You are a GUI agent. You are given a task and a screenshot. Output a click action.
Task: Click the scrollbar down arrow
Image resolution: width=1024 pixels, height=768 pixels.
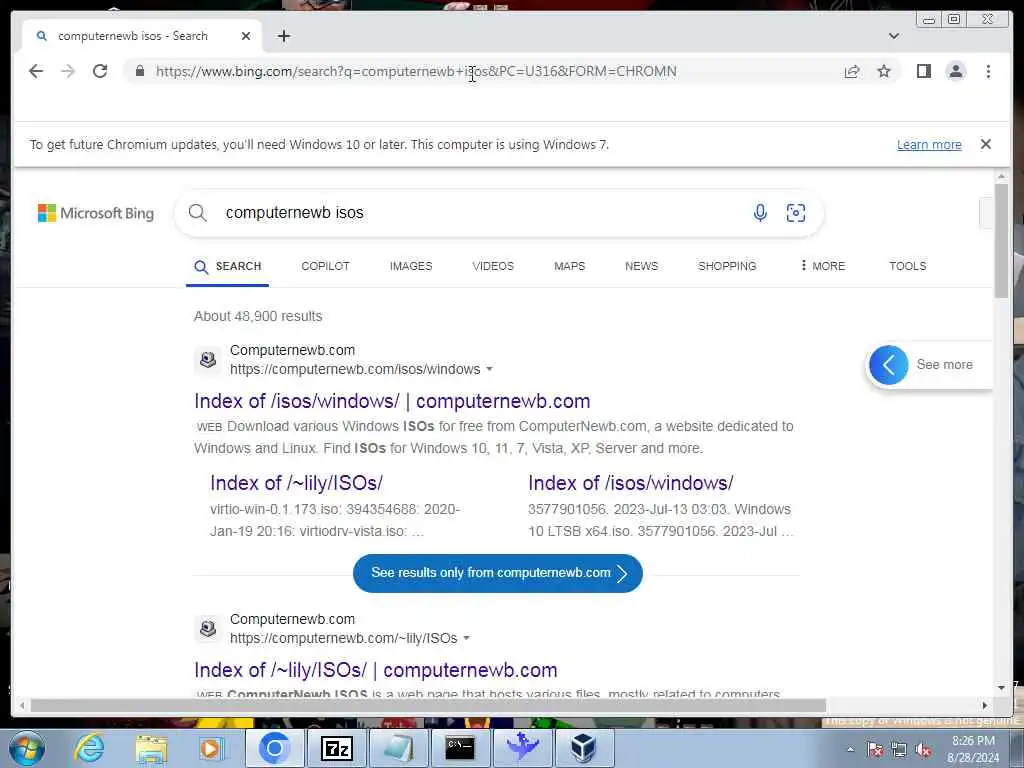coord(1001,688)
